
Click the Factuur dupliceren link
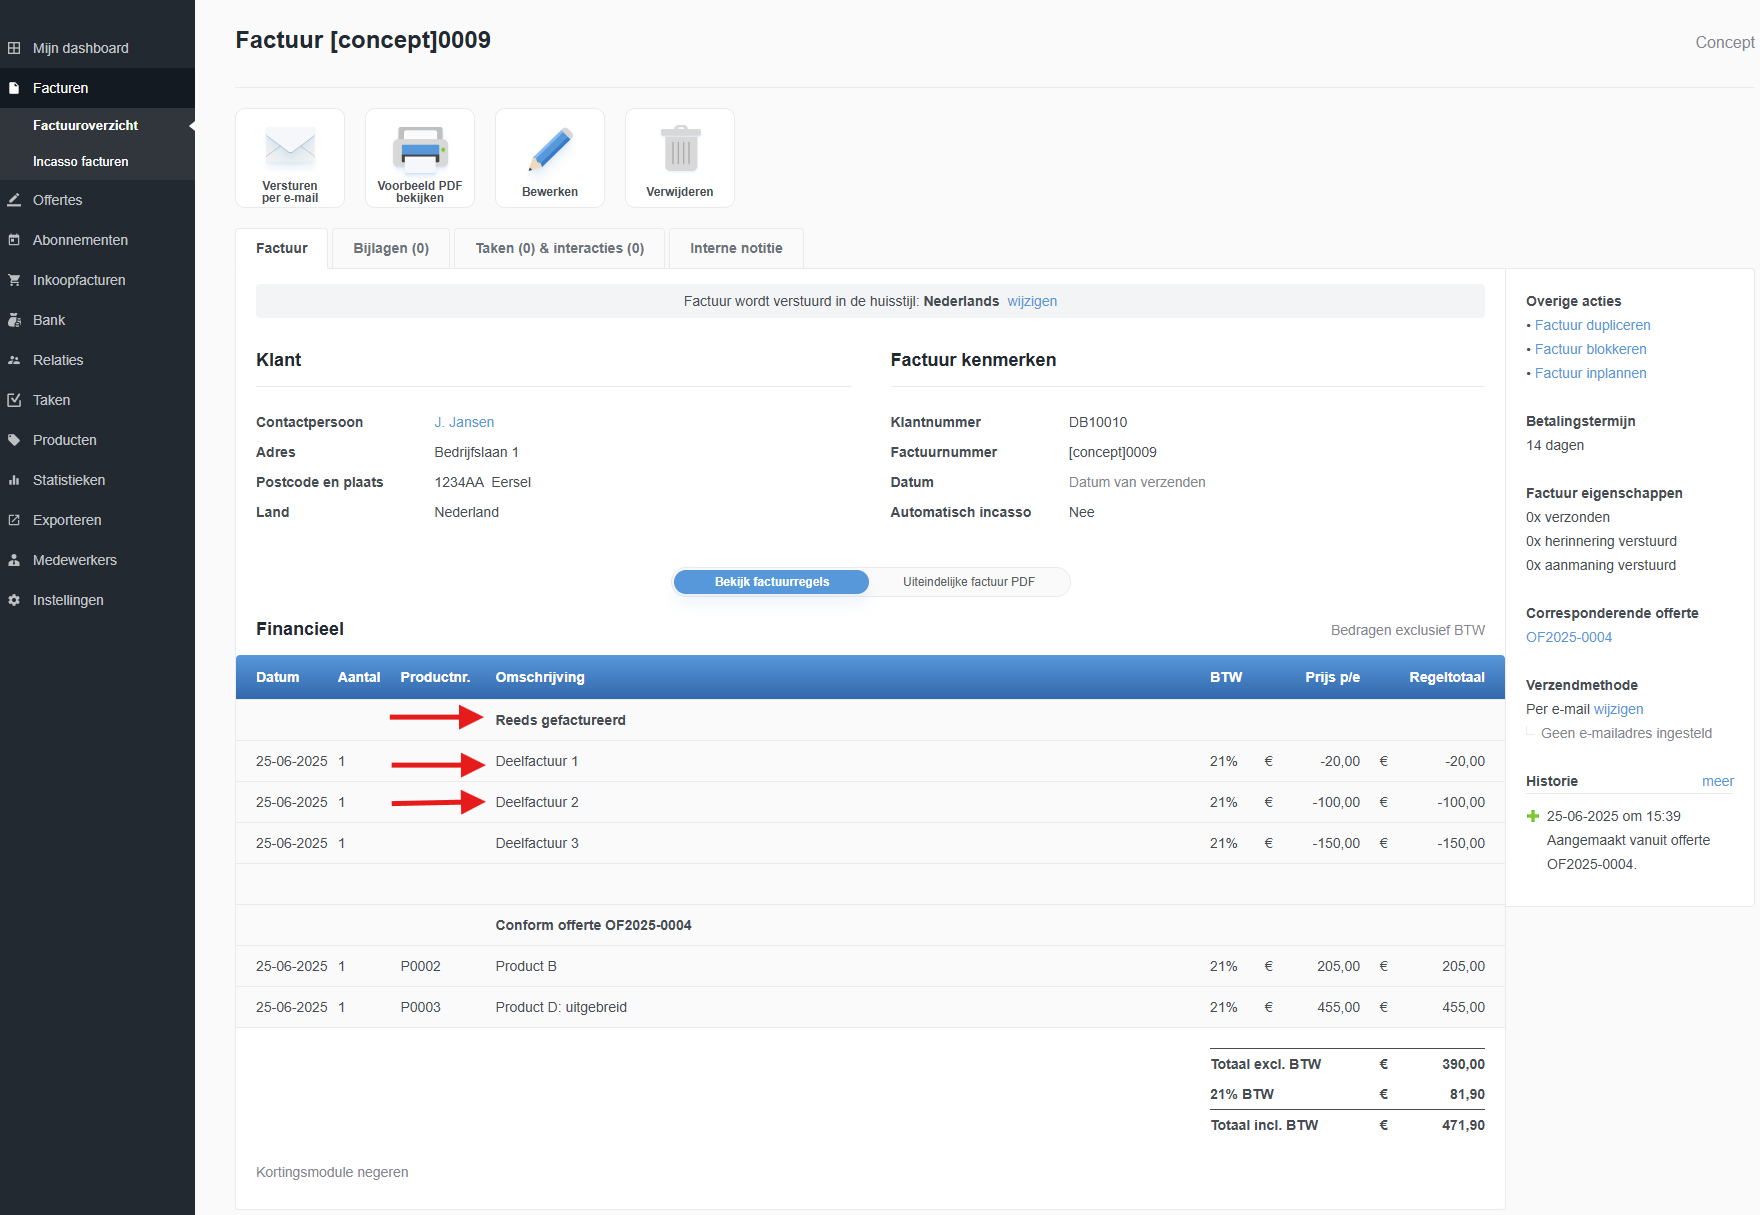tap(1592, 325)
